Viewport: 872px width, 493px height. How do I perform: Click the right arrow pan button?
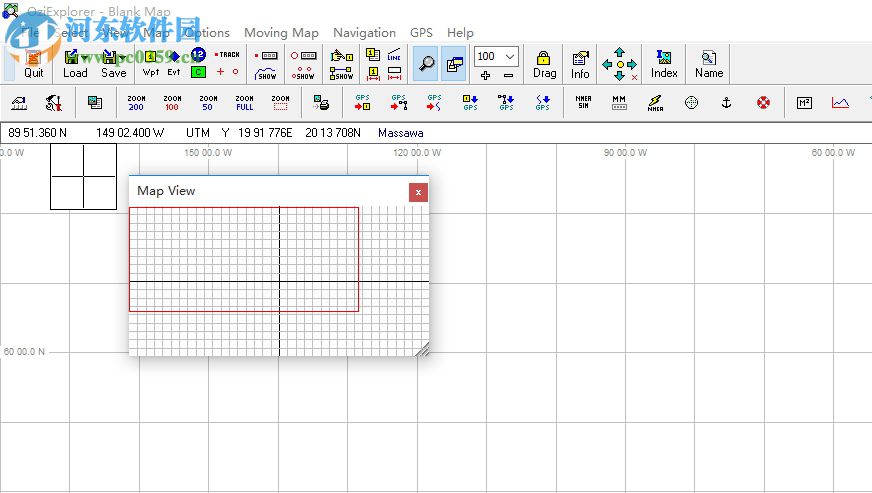(x=632, y=65)
